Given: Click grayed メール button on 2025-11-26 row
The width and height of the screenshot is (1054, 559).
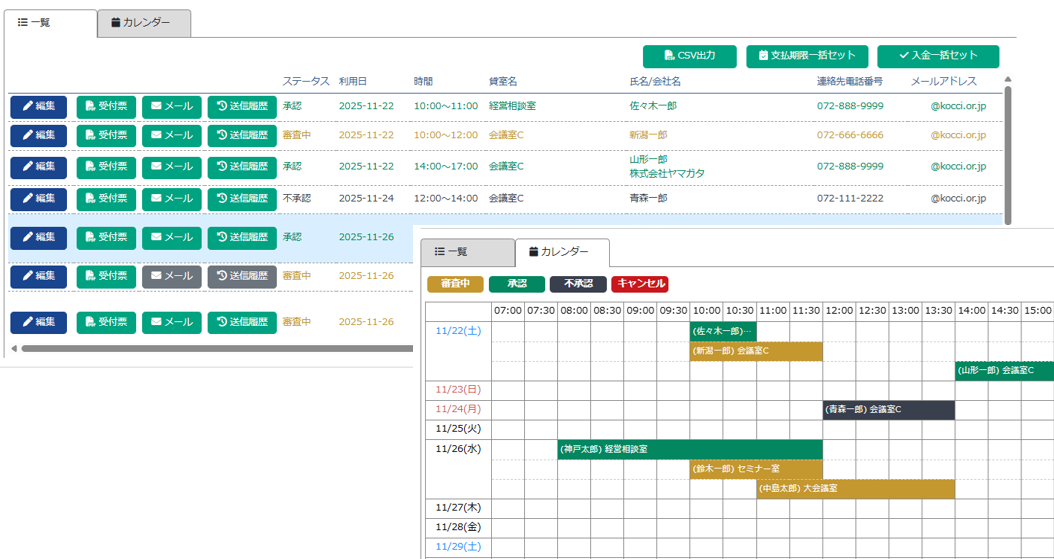Looking at the screenshot, I should (x=172, y=276).
